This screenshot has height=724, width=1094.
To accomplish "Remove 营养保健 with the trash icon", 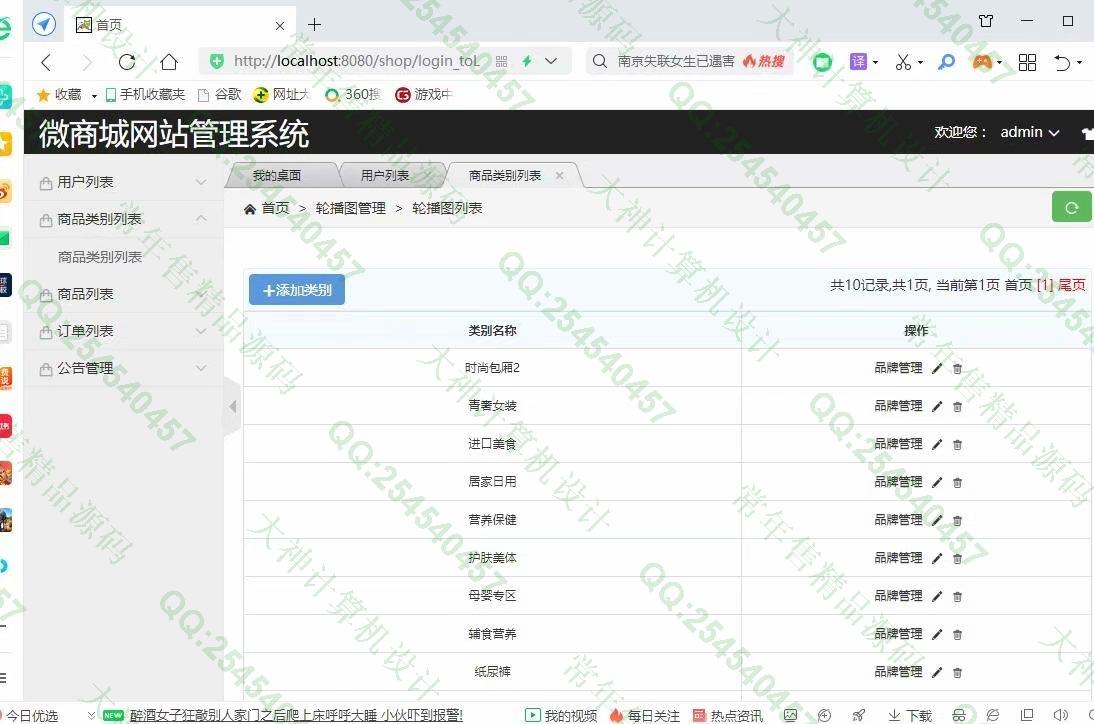I will click(x=957, y=520).
